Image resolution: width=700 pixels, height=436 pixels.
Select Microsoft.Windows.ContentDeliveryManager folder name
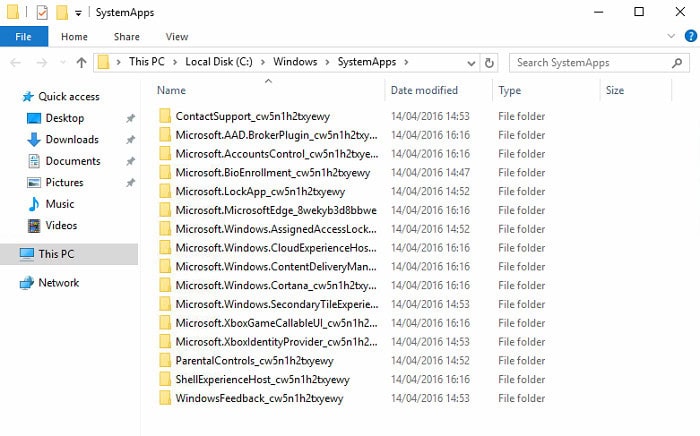click(x=276, y=266)
